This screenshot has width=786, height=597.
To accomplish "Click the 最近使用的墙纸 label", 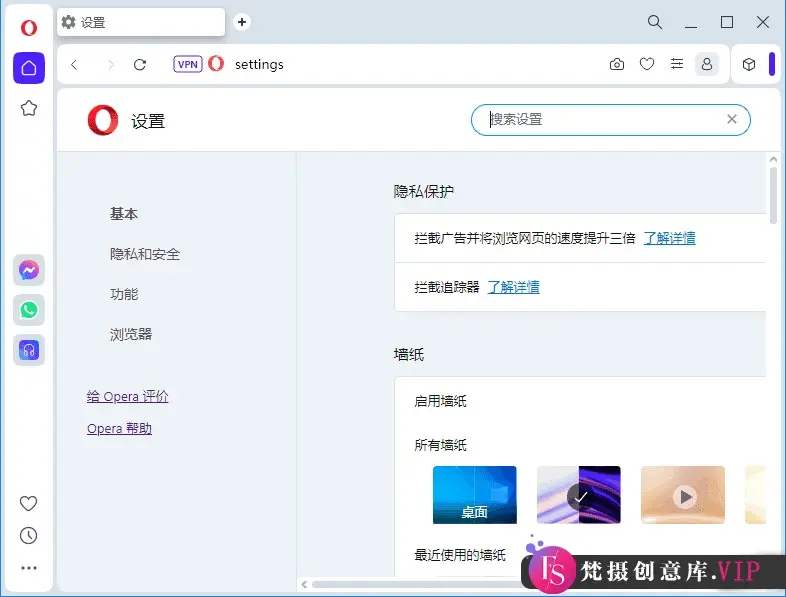I will (x=460, y=555).
